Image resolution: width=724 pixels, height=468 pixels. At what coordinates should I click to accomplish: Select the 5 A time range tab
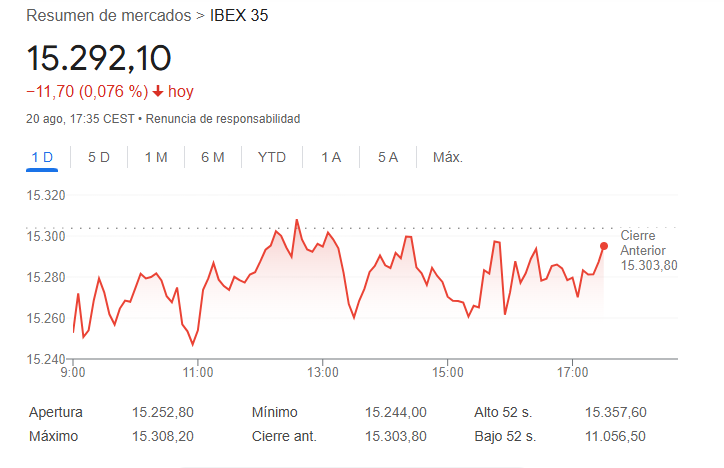(388, 157)
